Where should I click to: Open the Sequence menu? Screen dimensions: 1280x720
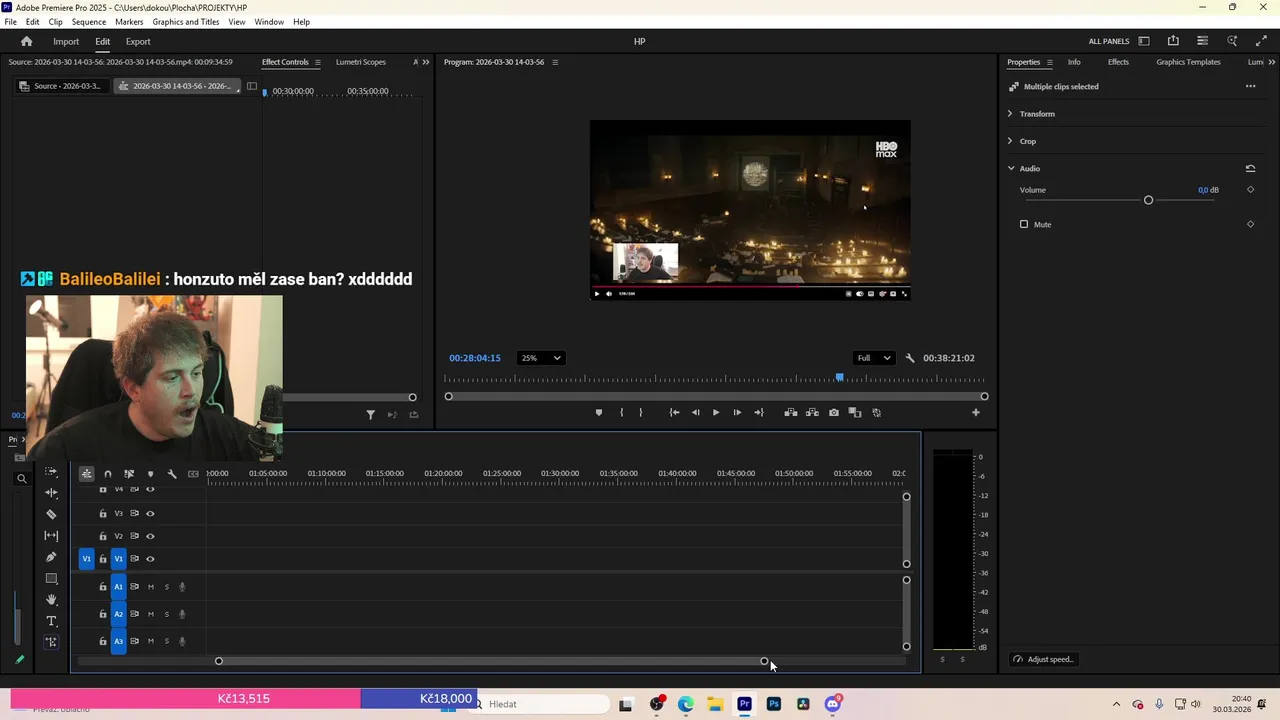89,22
